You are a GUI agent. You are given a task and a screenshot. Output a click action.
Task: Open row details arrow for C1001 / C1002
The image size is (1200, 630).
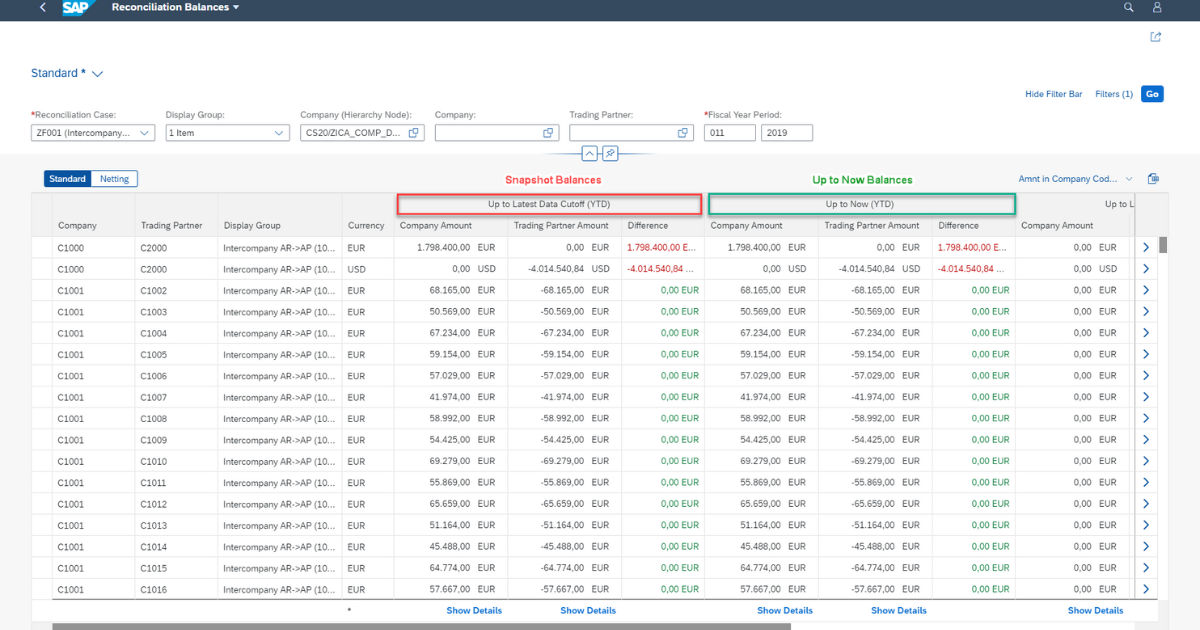point(1145,290)
